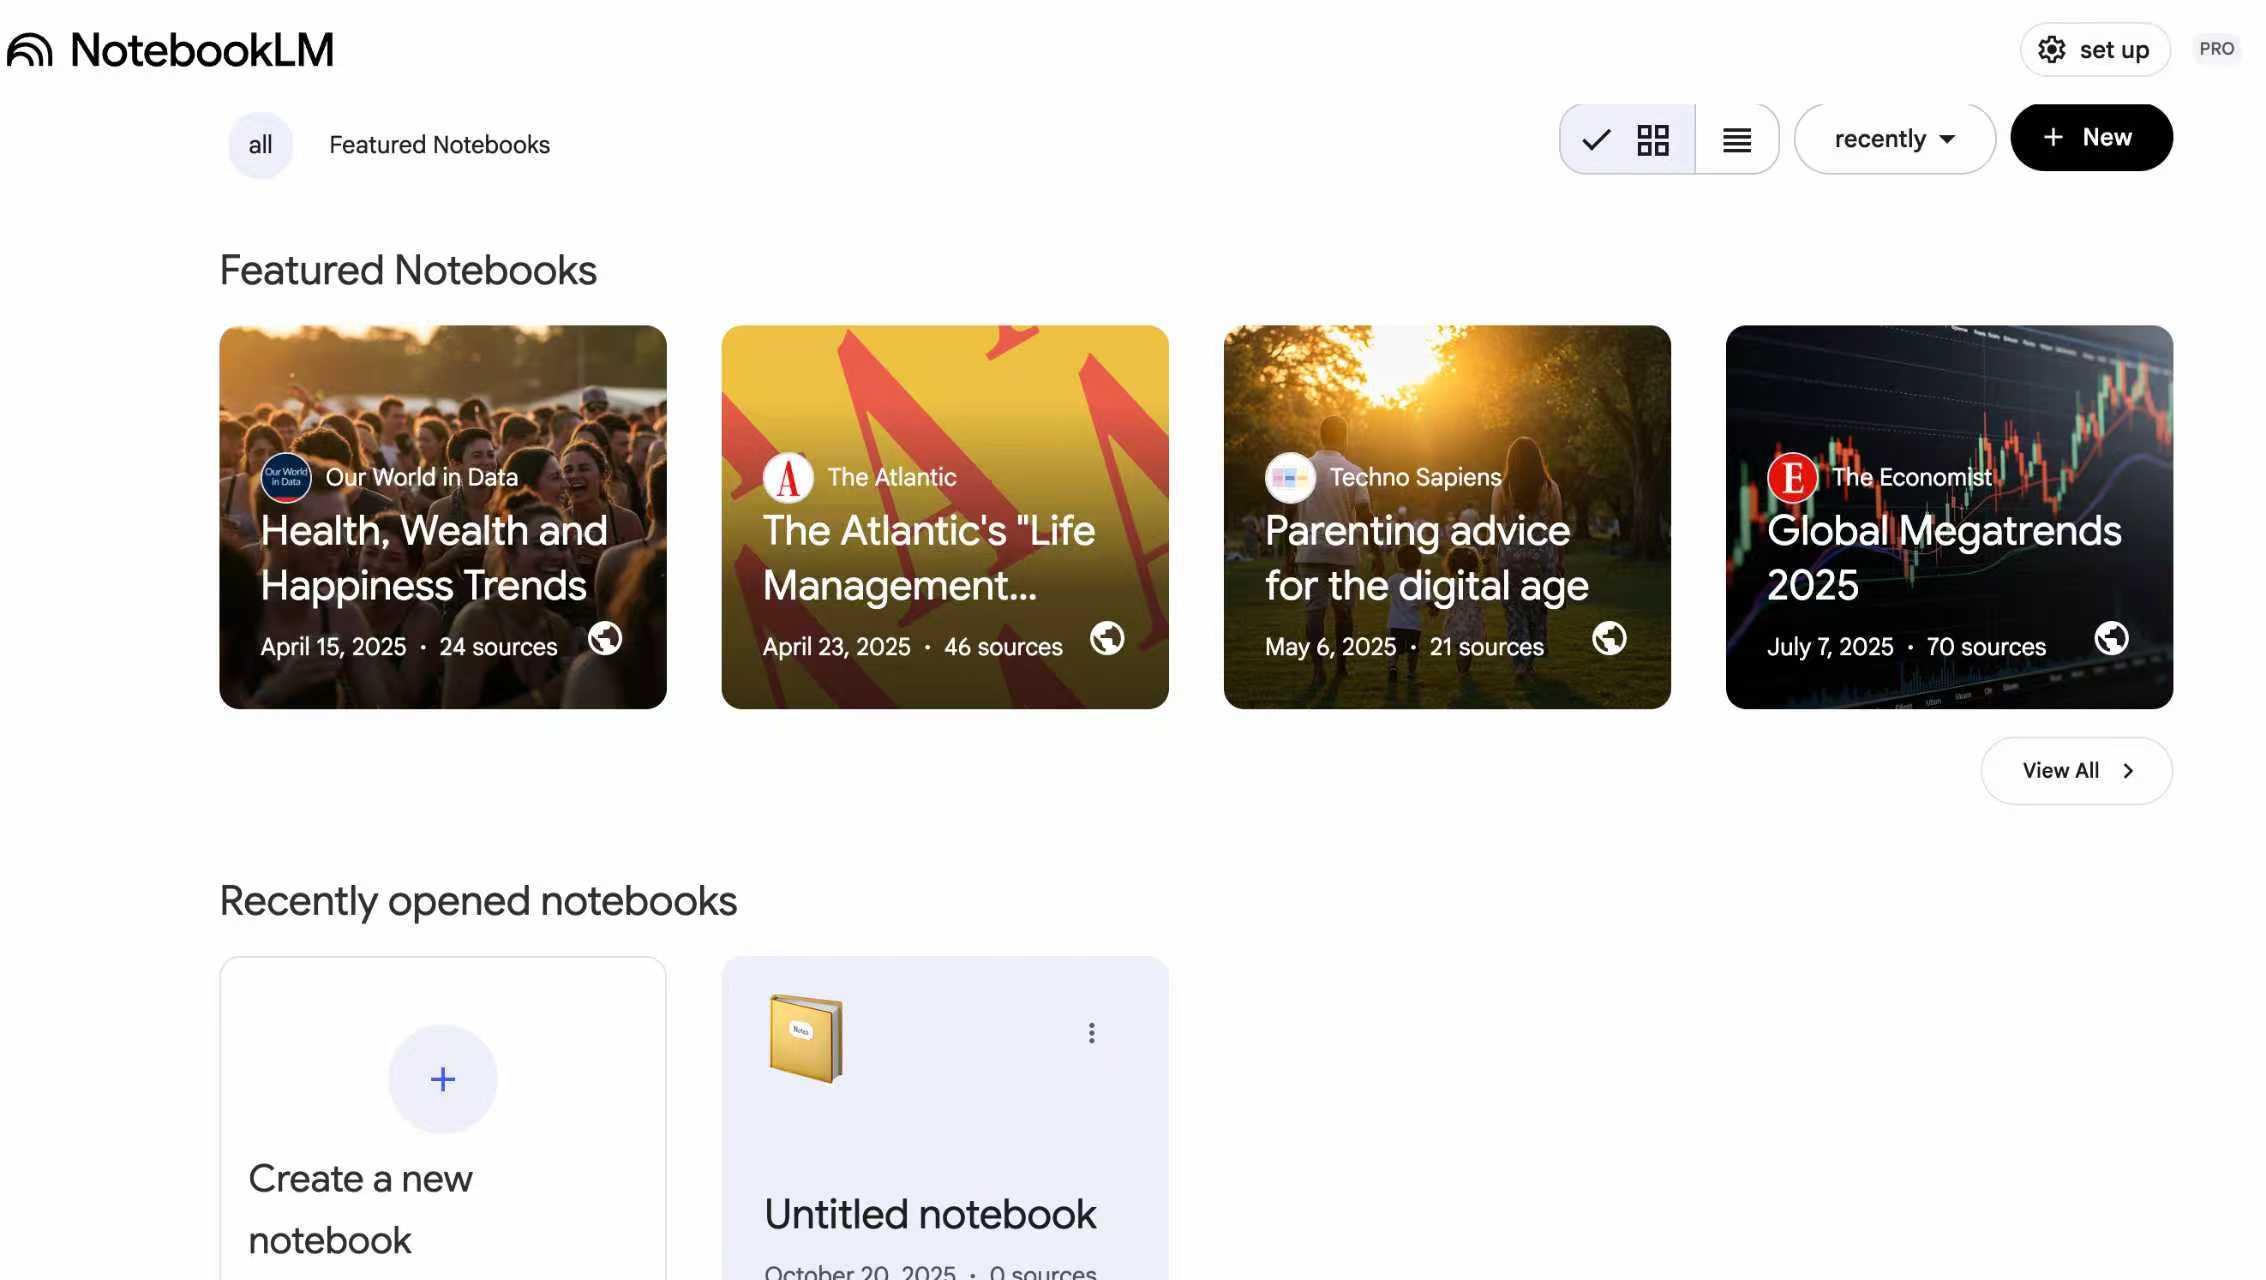Click the PRO badge
The image size is (2266, 1280).
tap(2217, 48)
